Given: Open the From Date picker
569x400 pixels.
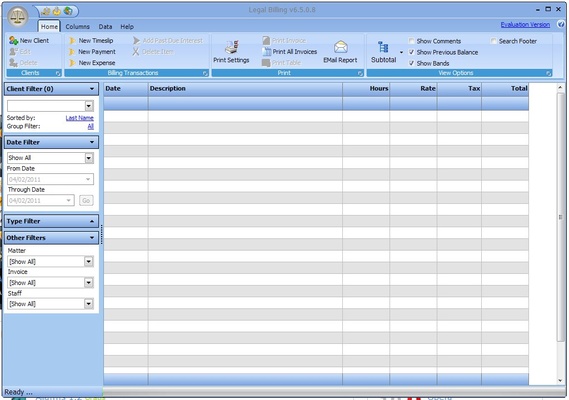Looking at the screenshot, I should tap(88, 179).
